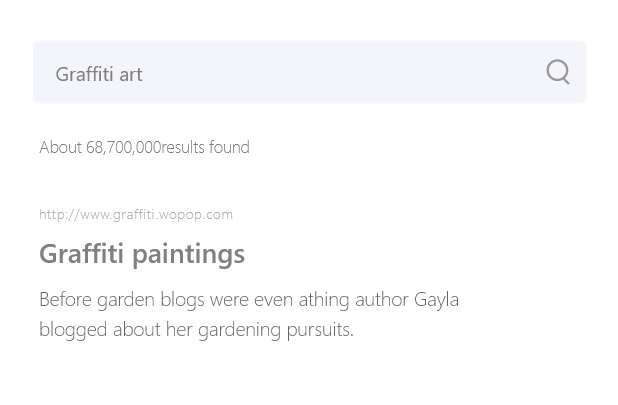Click 'About 68,700,000' results label
Viewport: 618px width, 405px height.
click(100, 147)
